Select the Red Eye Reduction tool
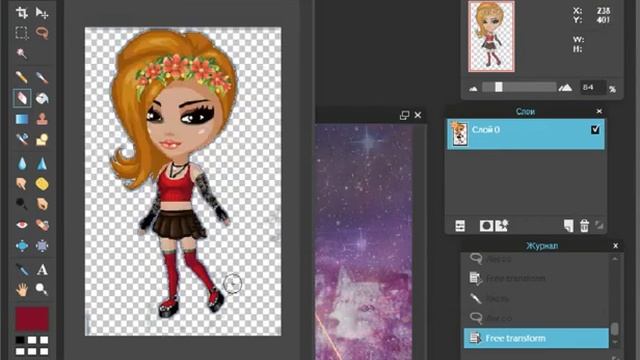 point(22,224)
